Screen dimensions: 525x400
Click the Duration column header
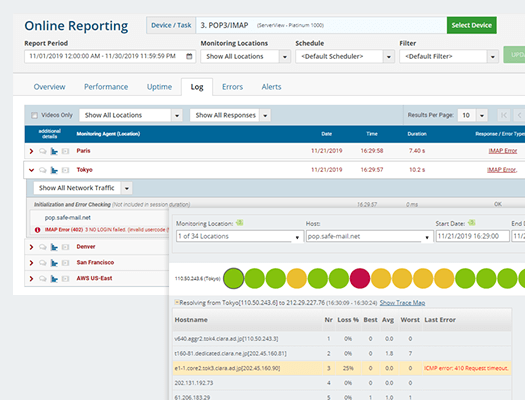pos(417,134)
